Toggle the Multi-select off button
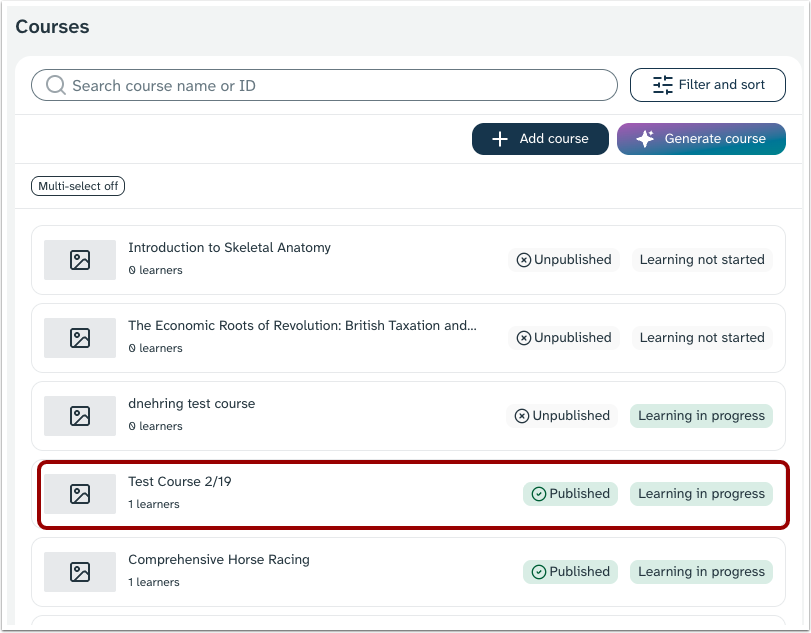This screenshot has height=633, width=811. click(x=78, y=186)
